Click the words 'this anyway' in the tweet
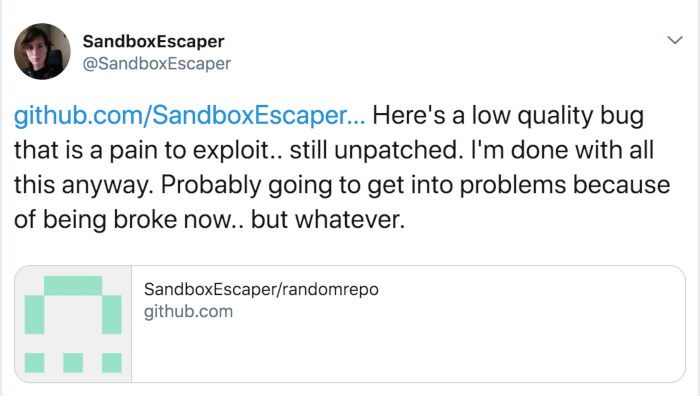This screenshot has width=700, height=396. pos(81,185)
